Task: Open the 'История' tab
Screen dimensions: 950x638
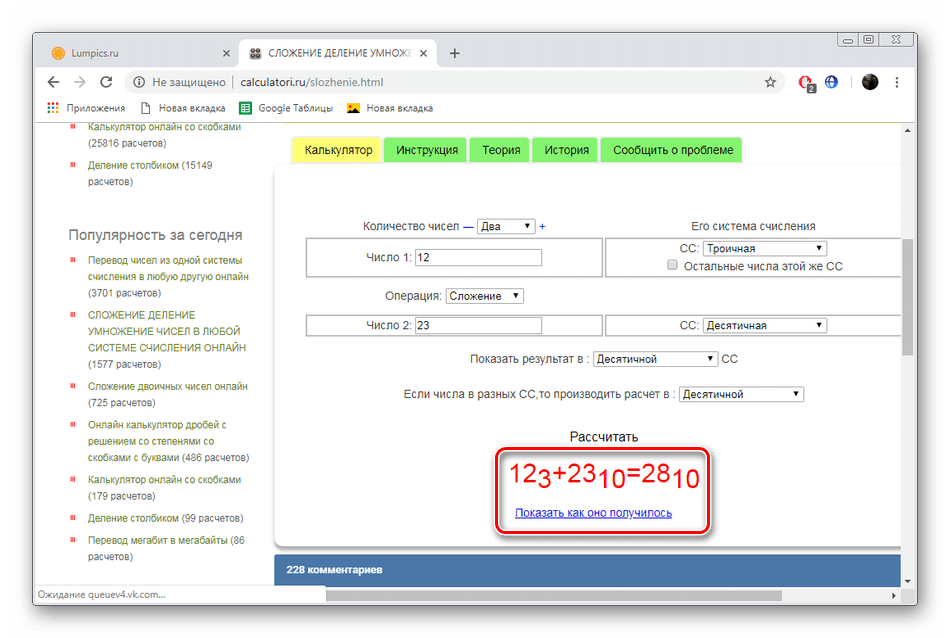Action: (565, 149)
